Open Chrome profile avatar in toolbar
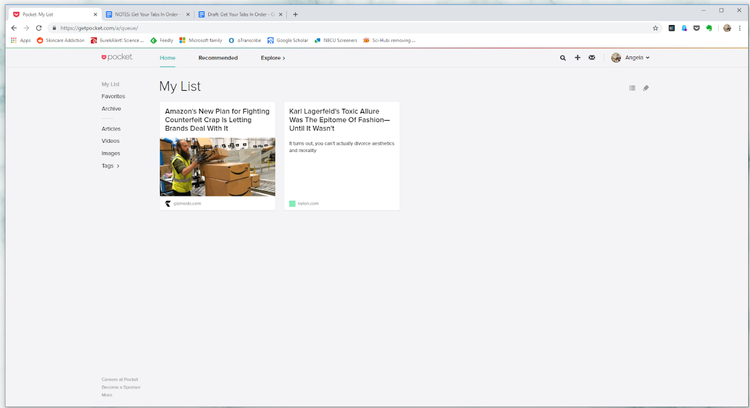Screen dimensions: 750x408 click(727, 28)
